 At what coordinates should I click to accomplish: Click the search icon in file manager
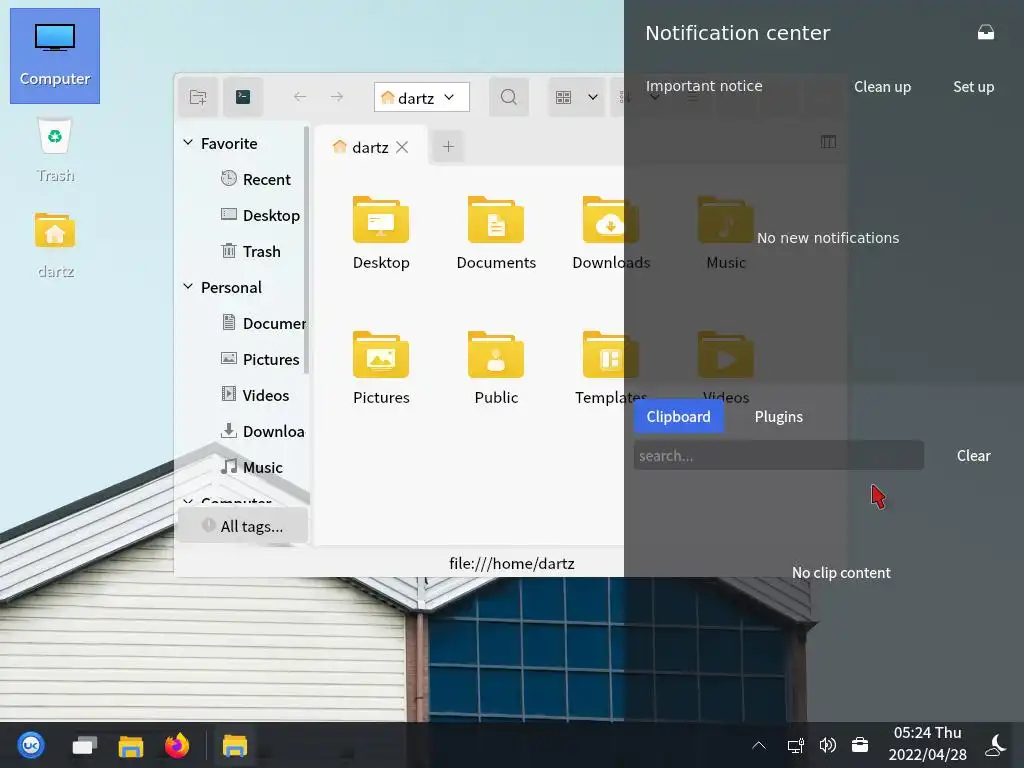[x=509, y=97]
